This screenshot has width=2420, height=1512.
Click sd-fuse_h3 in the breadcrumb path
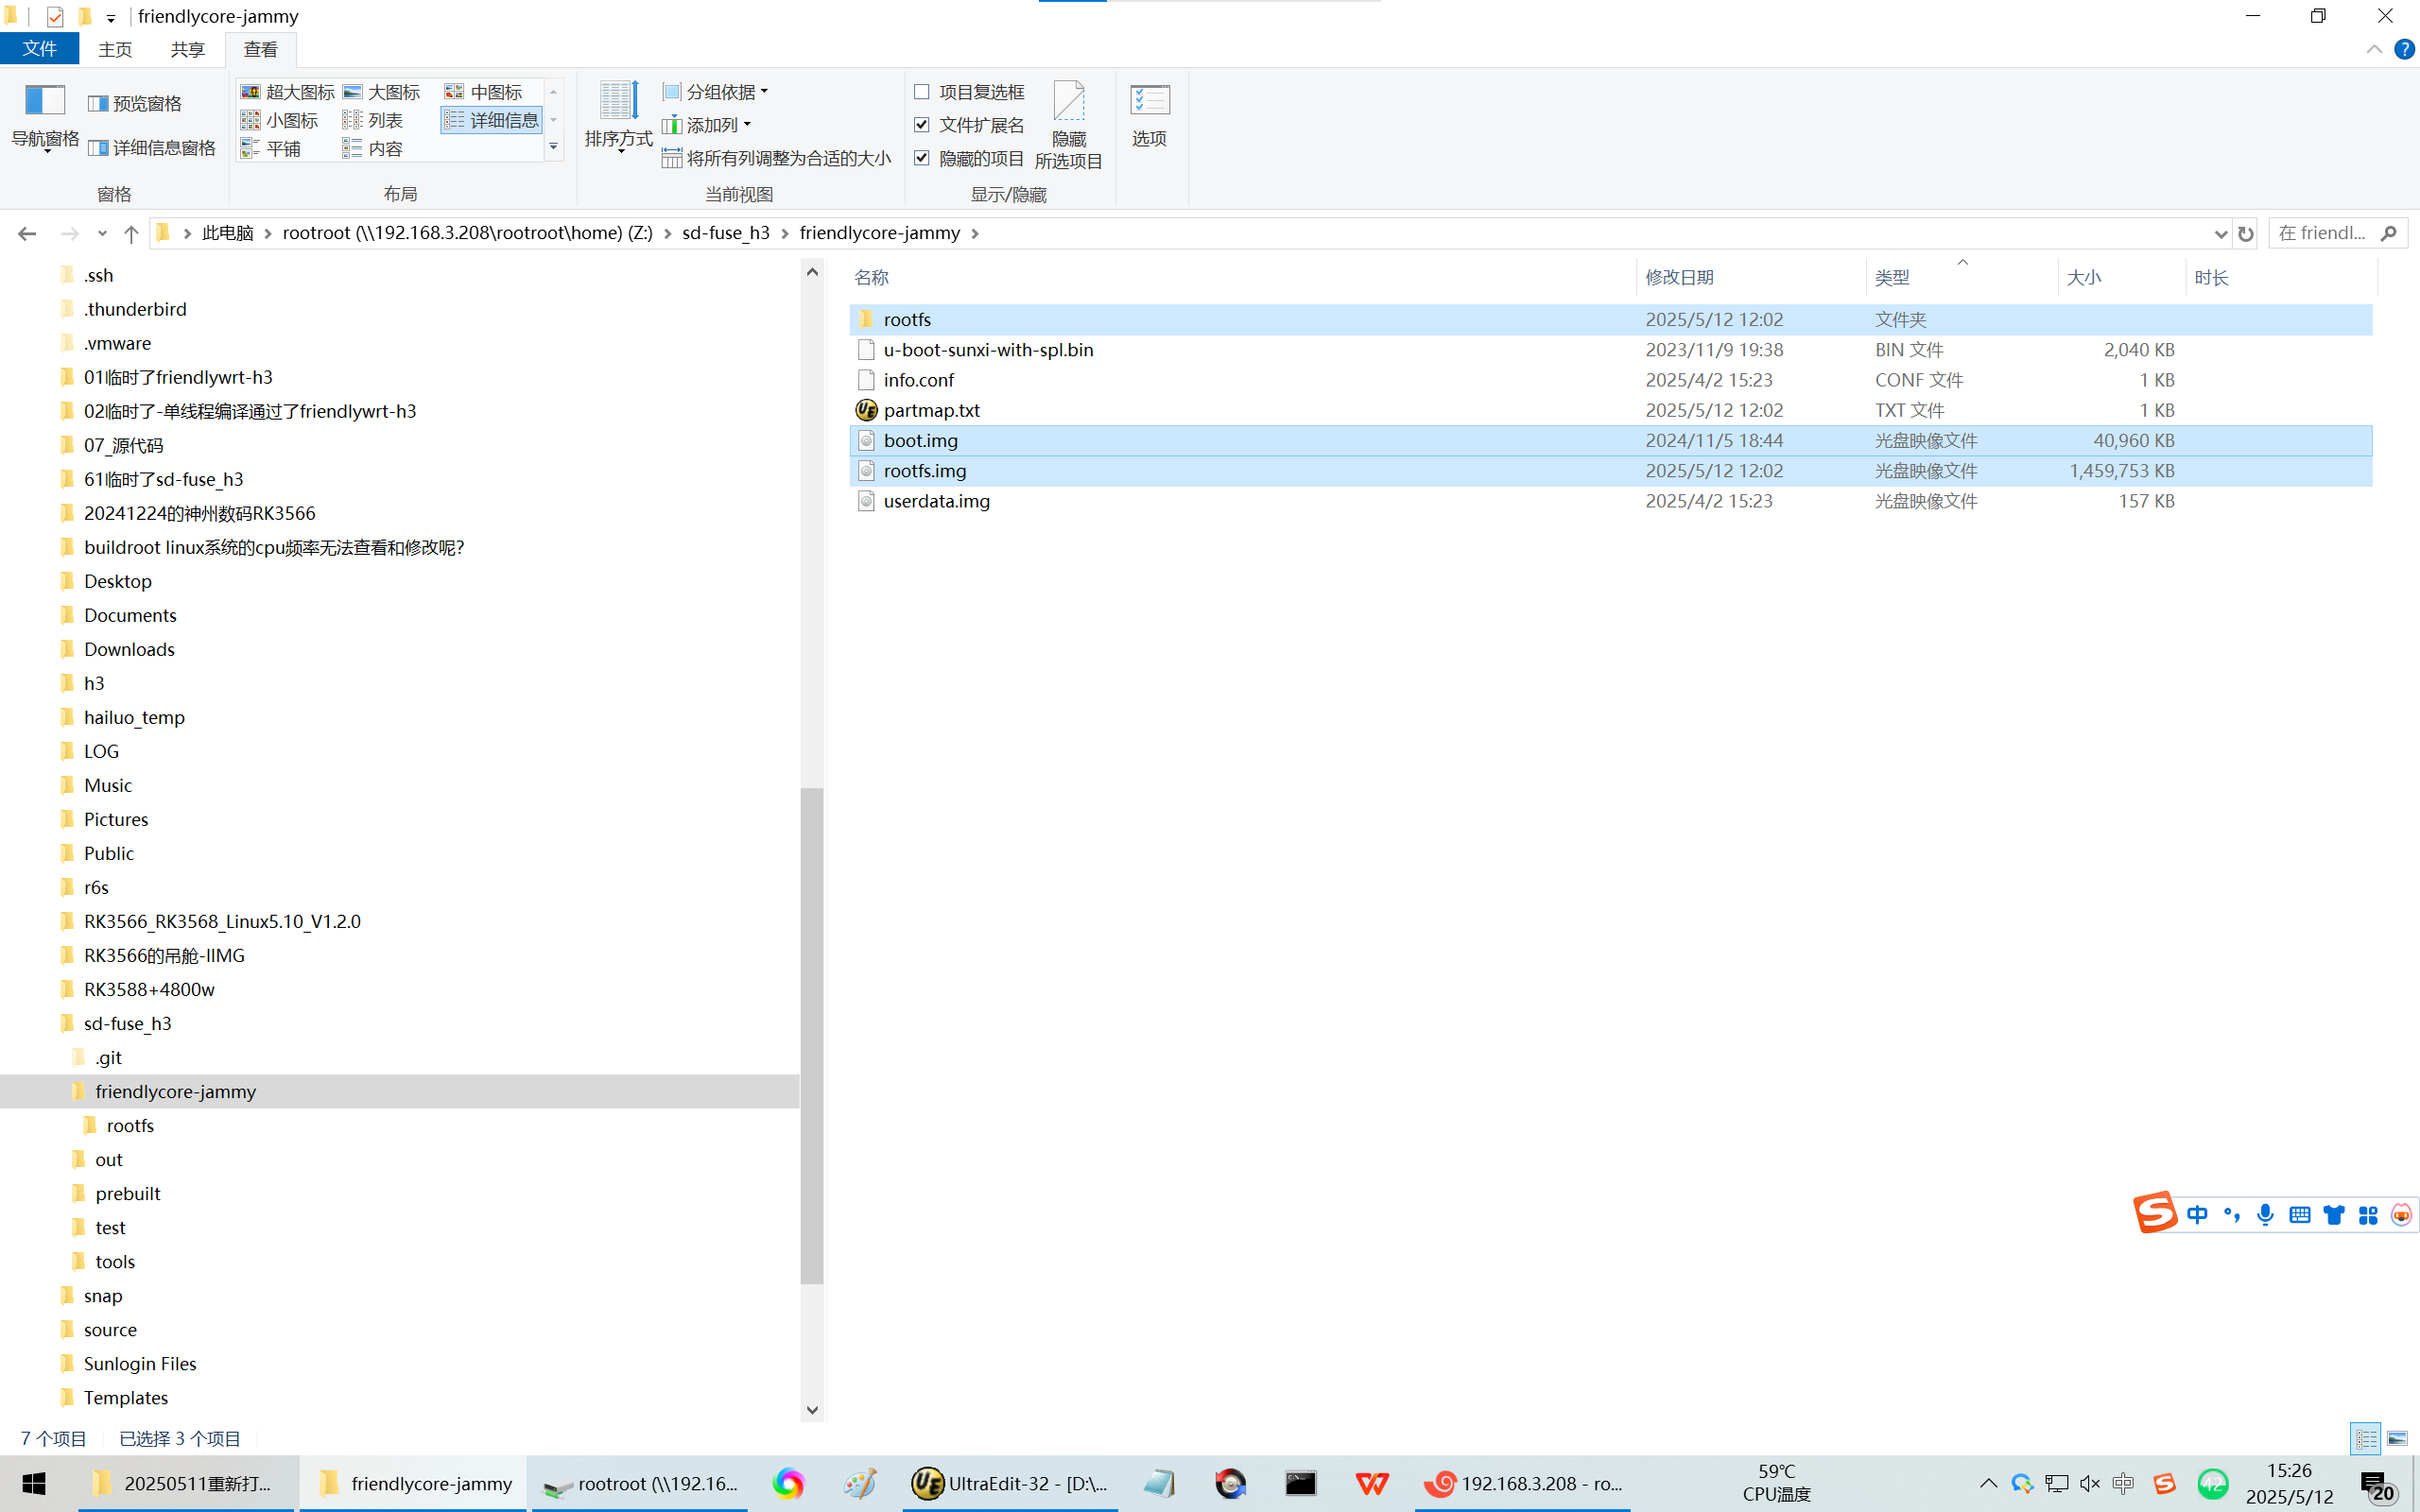[x=725, y=233]
